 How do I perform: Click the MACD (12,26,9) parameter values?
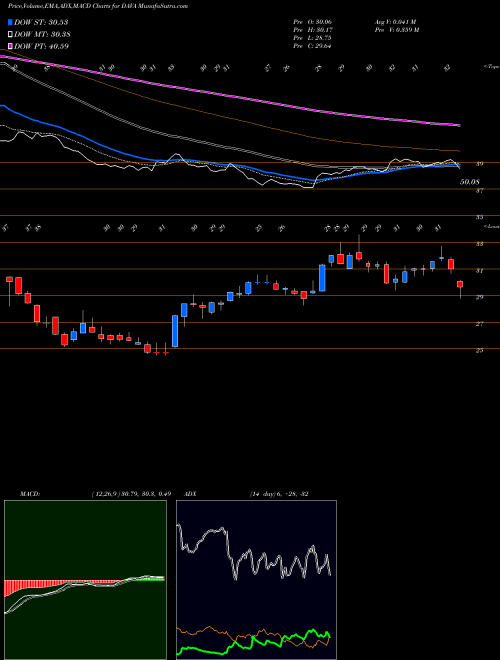click(130, 493)
